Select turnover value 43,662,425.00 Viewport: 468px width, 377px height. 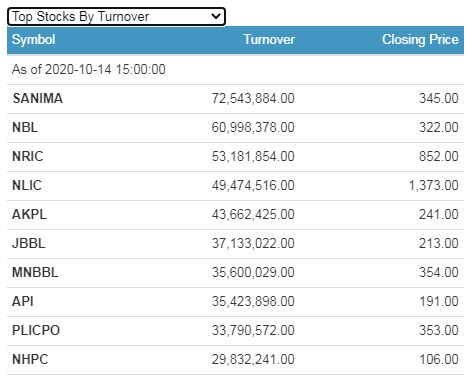pos(253,214)
